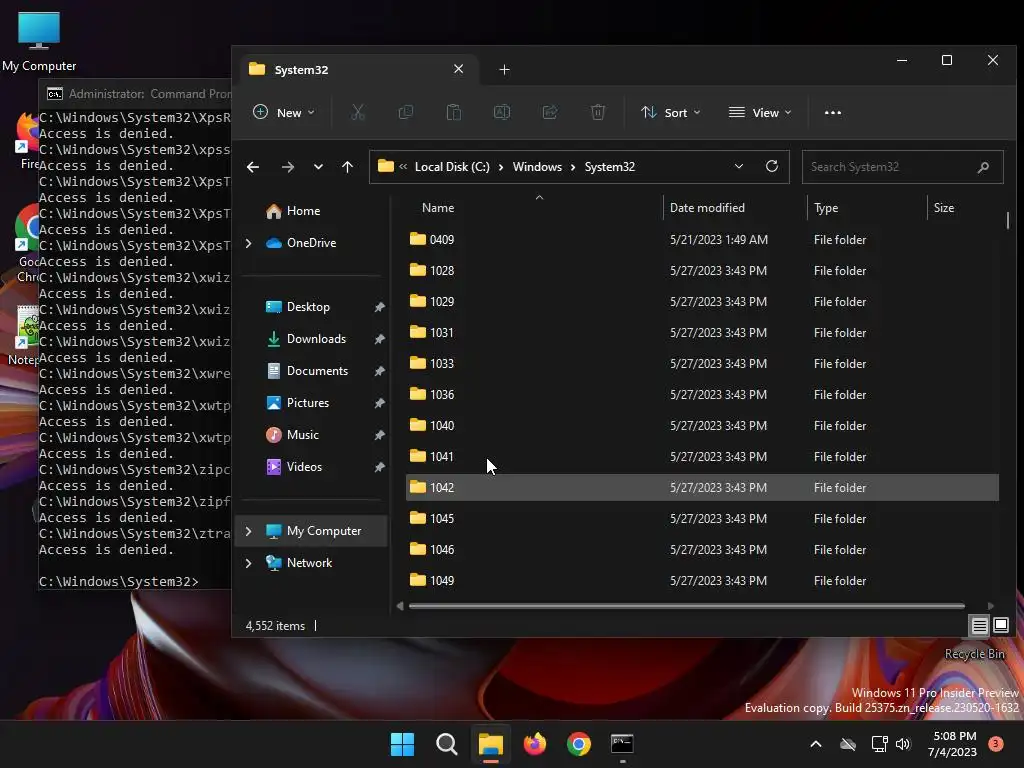Open the clock showing 5:08 PM

tap(953, 744)
